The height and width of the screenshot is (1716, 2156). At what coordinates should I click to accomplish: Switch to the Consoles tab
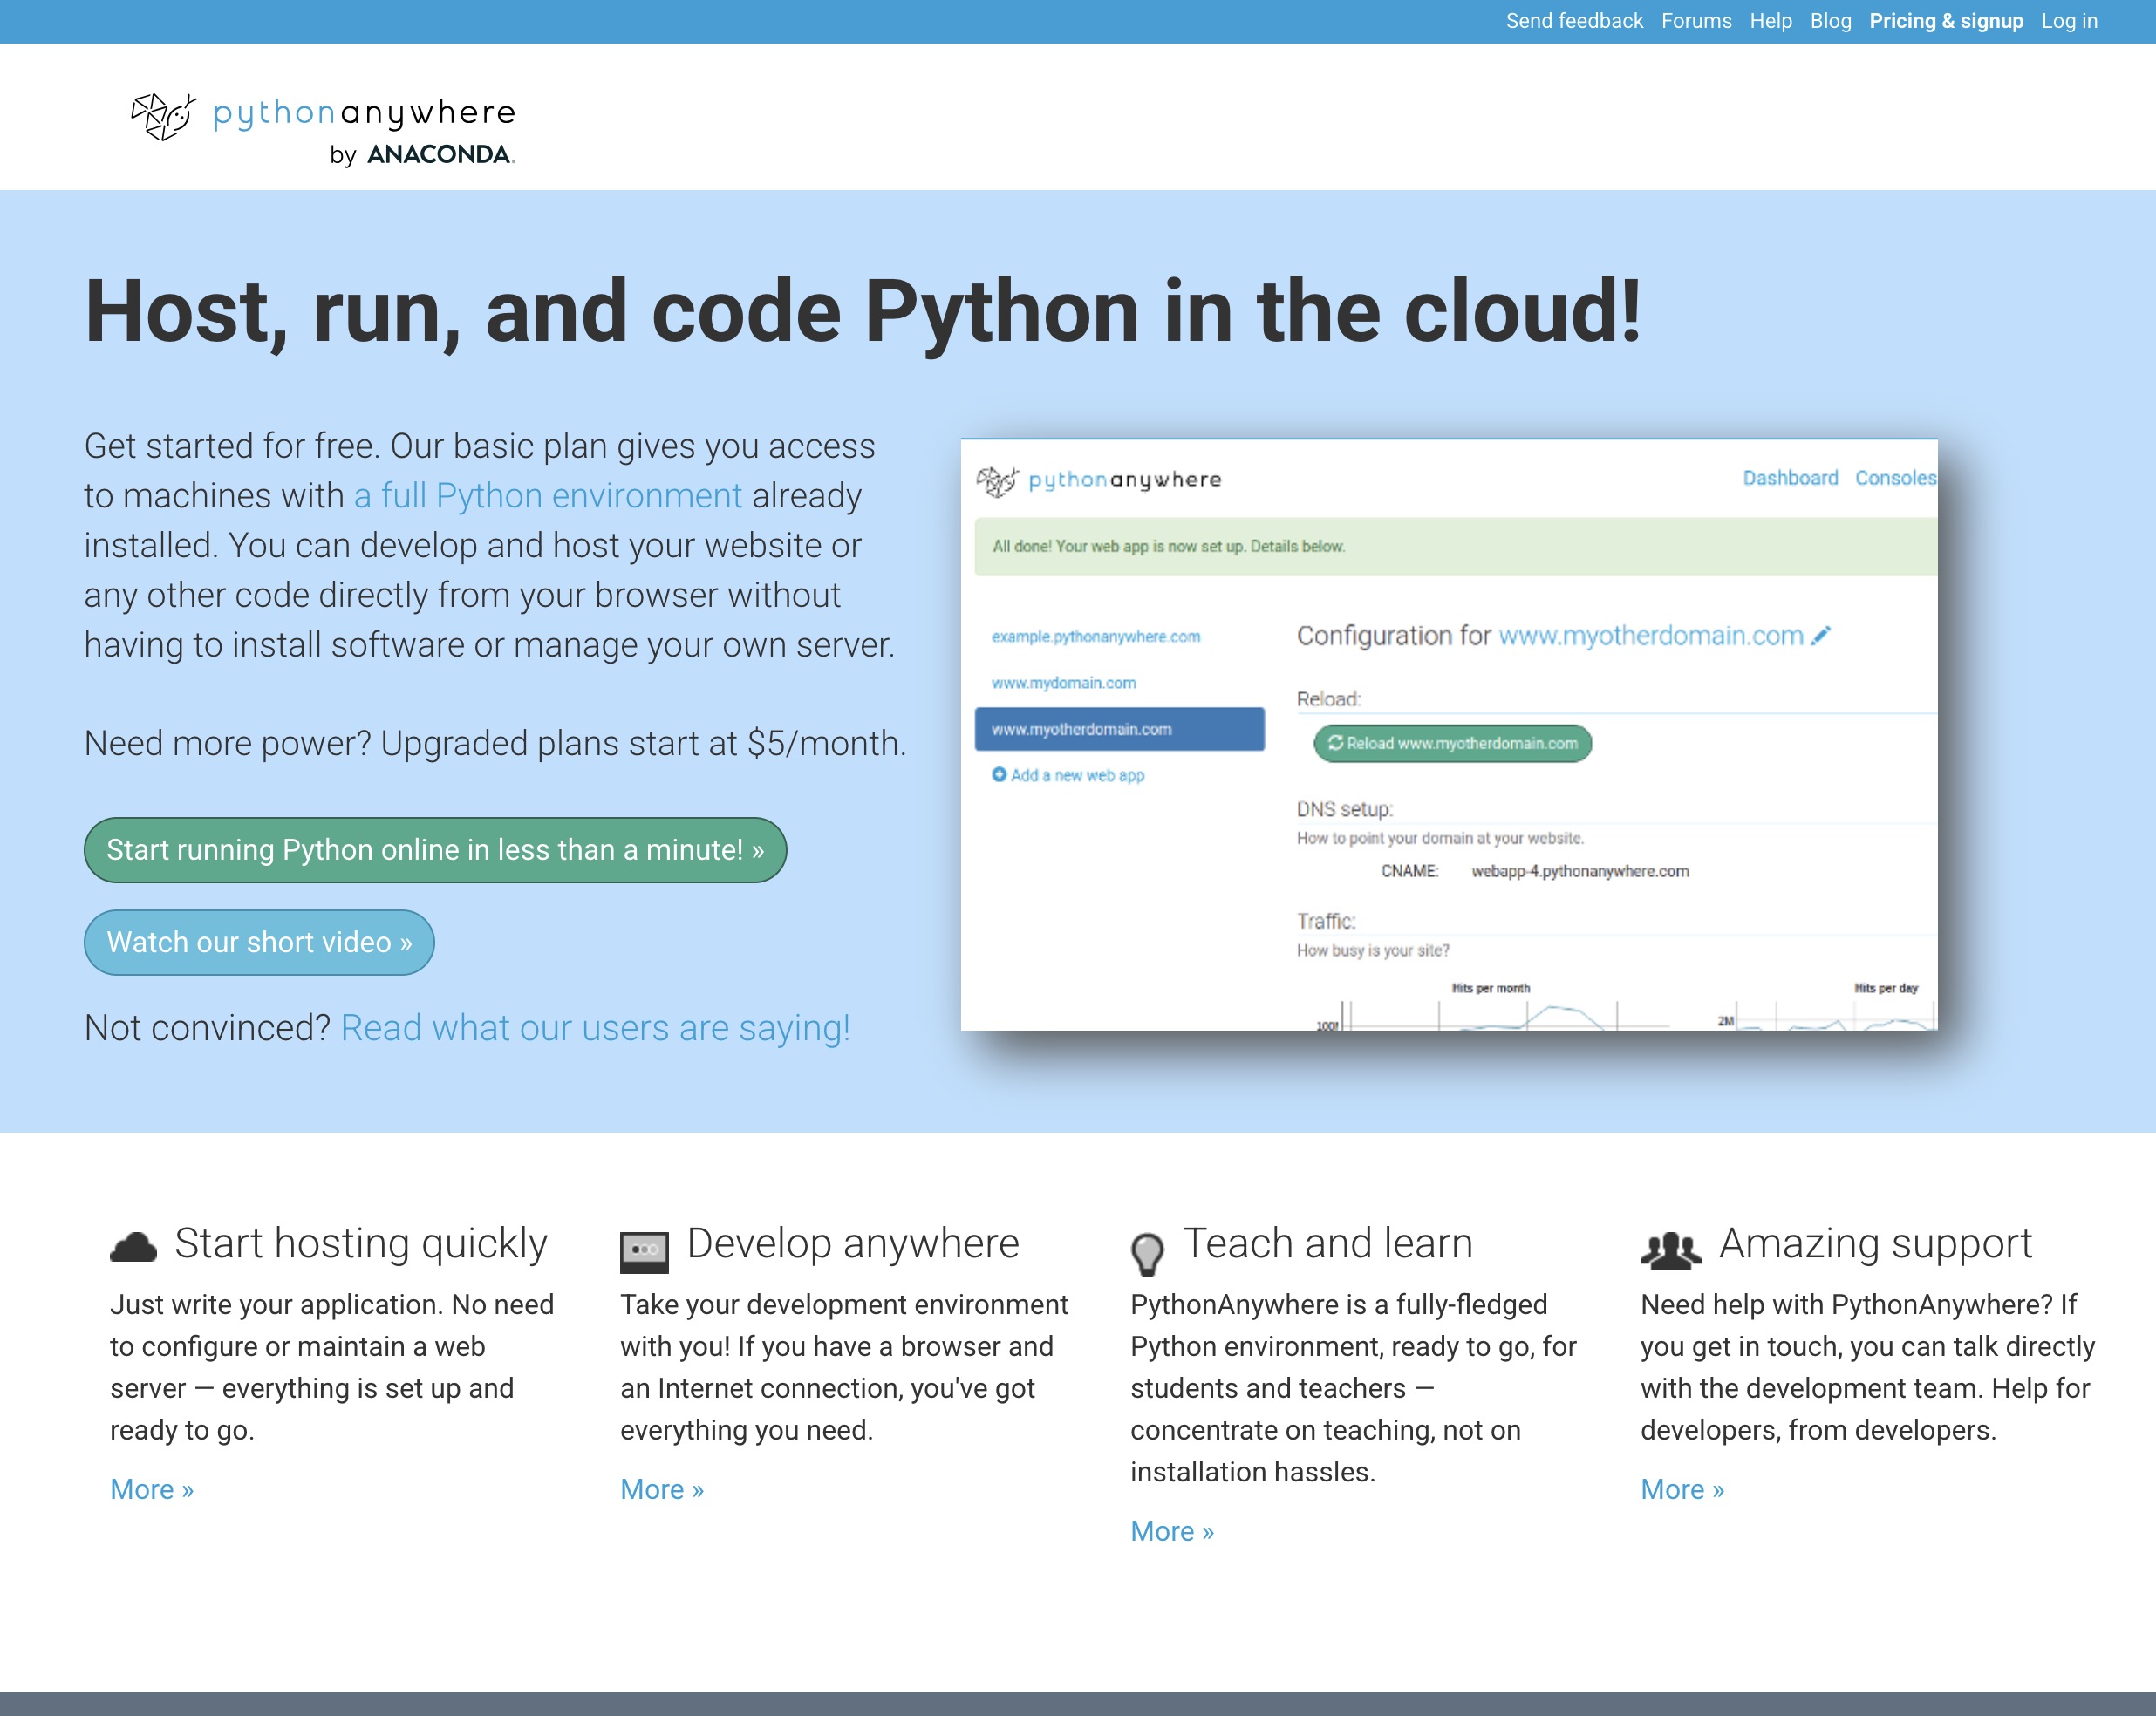coord(1896,477)
